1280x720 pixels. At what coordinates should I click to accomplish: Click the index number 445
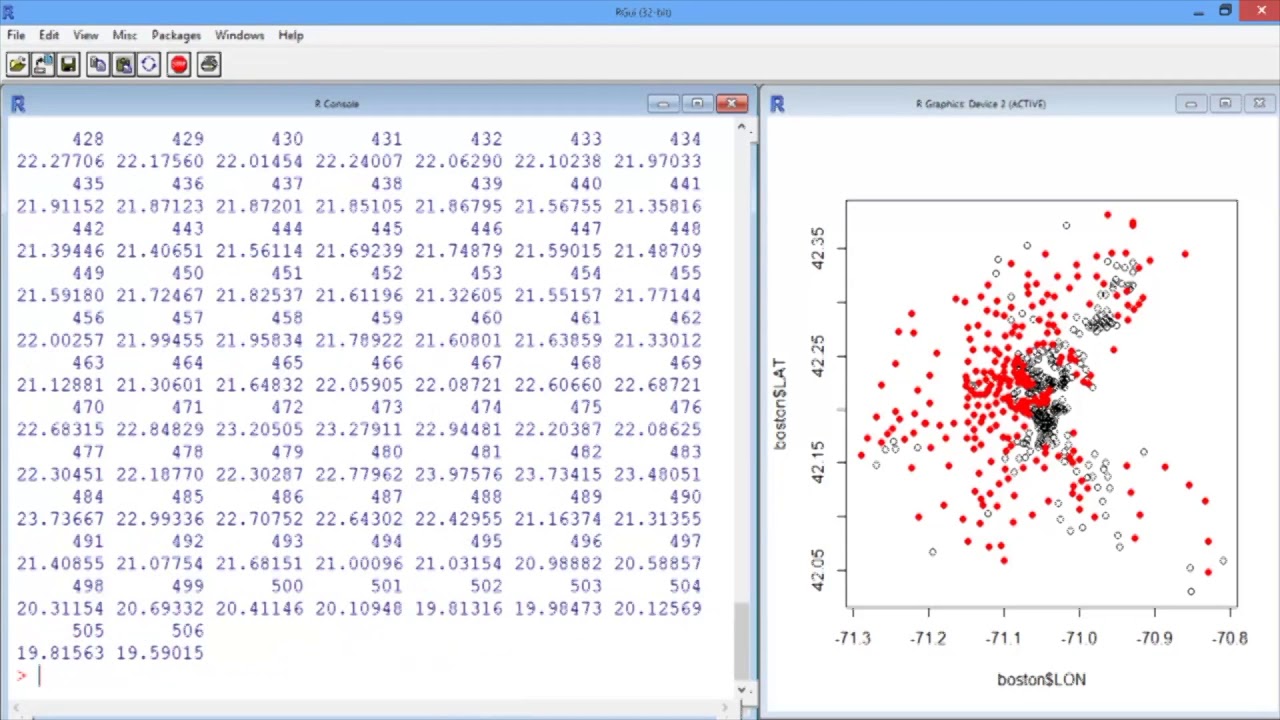[386, 228]
